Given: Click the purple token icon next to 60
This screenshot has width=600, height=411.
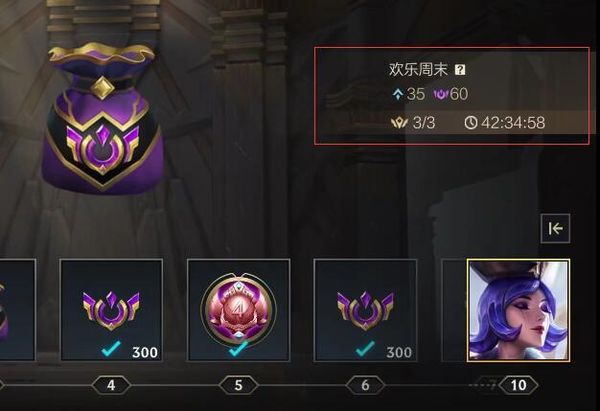Looking at the screenshot, I should click(441, 94).
